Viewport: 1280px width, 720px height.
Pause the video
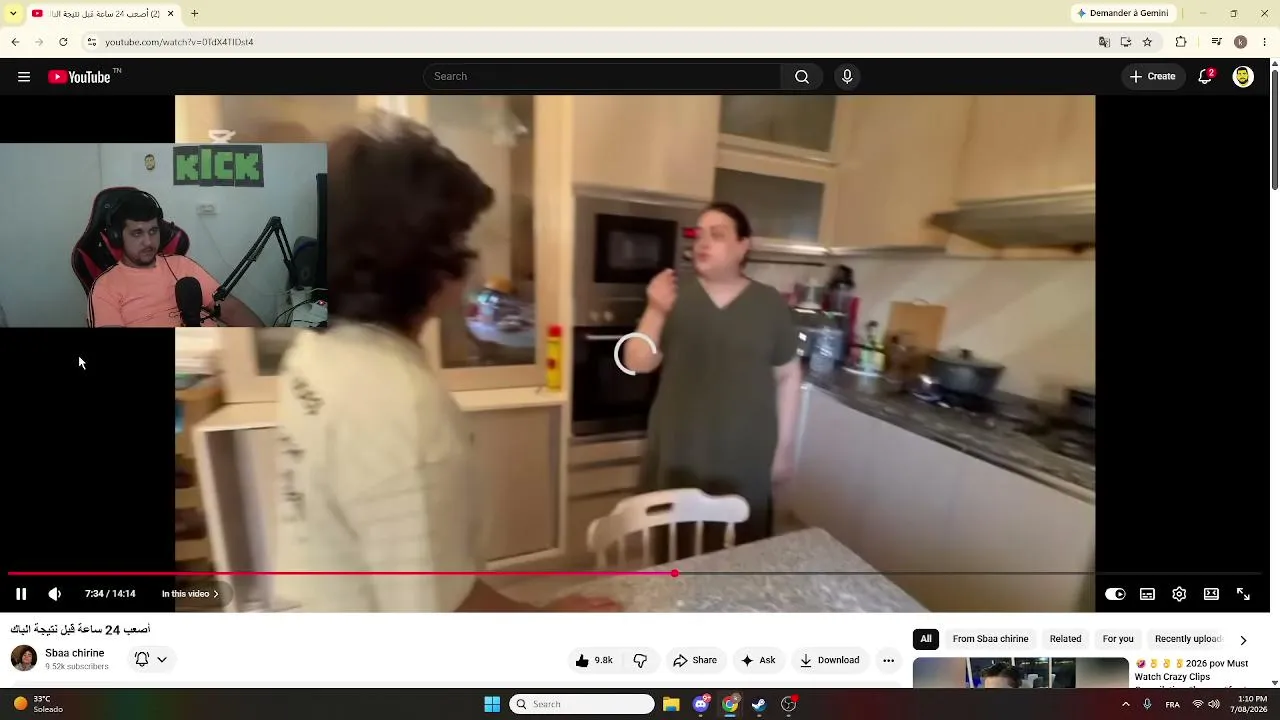pos(21,594)
